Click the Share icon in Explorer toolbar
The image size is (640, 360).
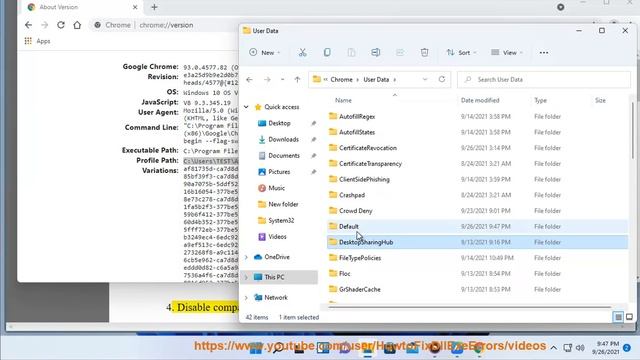[400, 53]
